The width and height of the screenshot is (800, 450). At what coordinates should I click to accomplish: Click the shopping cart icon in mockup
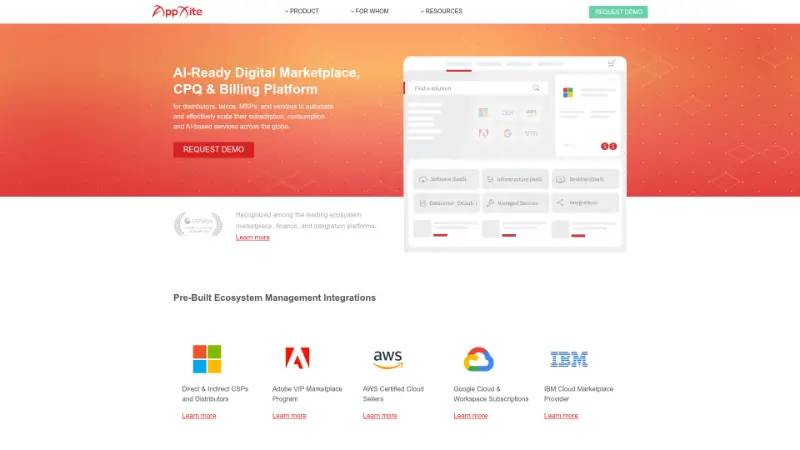tap(611, 63)
